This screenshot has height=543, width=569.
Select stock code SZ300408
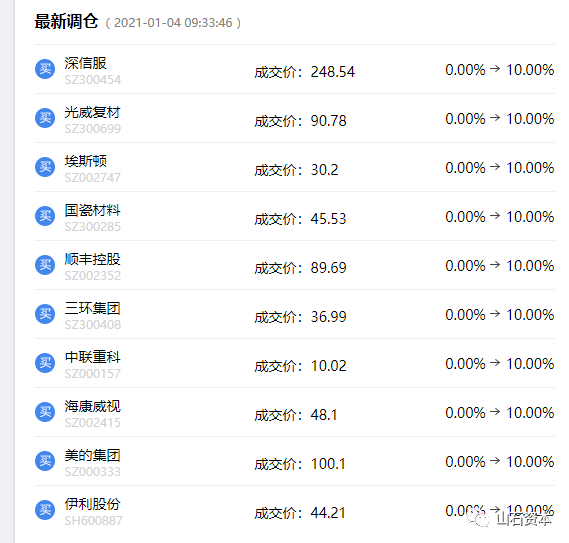tap(93, 325)
